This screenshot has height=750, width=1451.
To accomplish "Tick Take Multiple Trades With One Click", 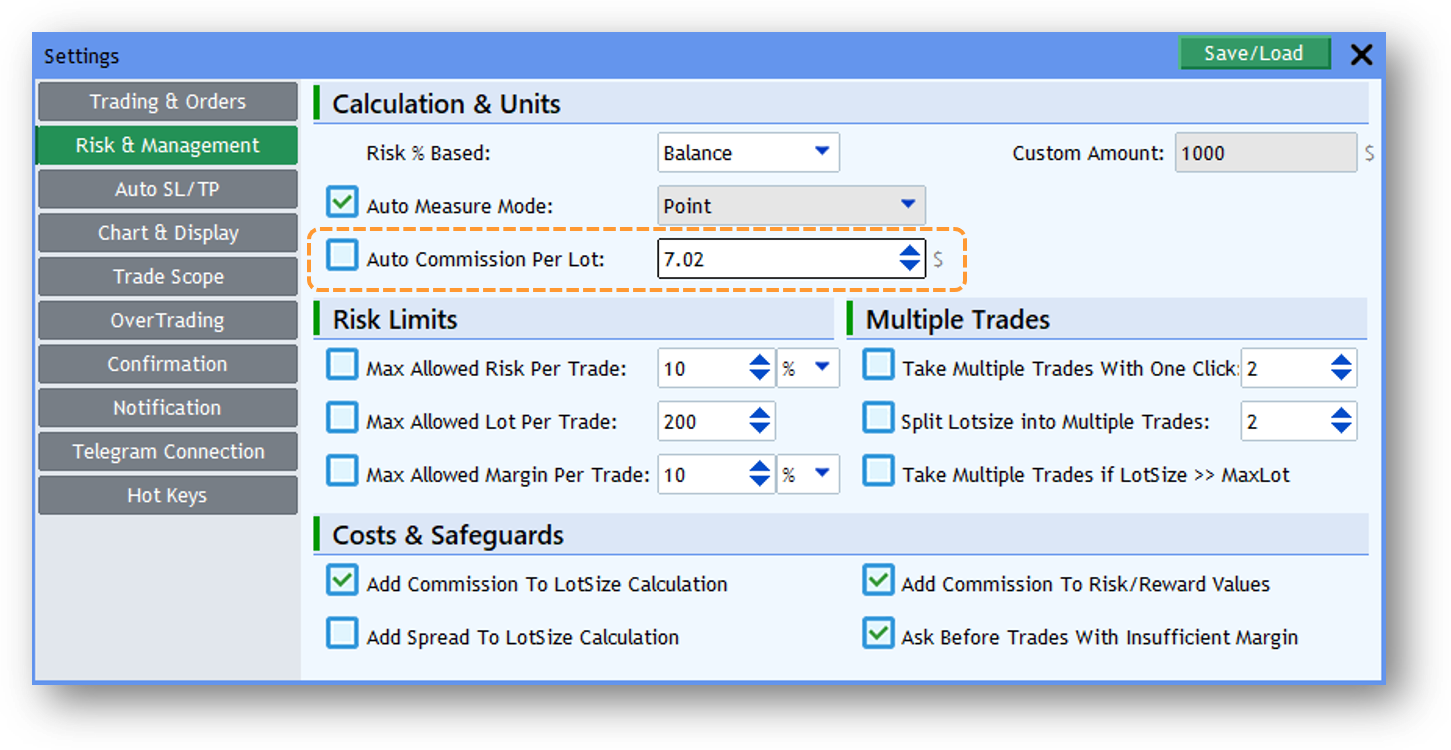I will point(878,366).
